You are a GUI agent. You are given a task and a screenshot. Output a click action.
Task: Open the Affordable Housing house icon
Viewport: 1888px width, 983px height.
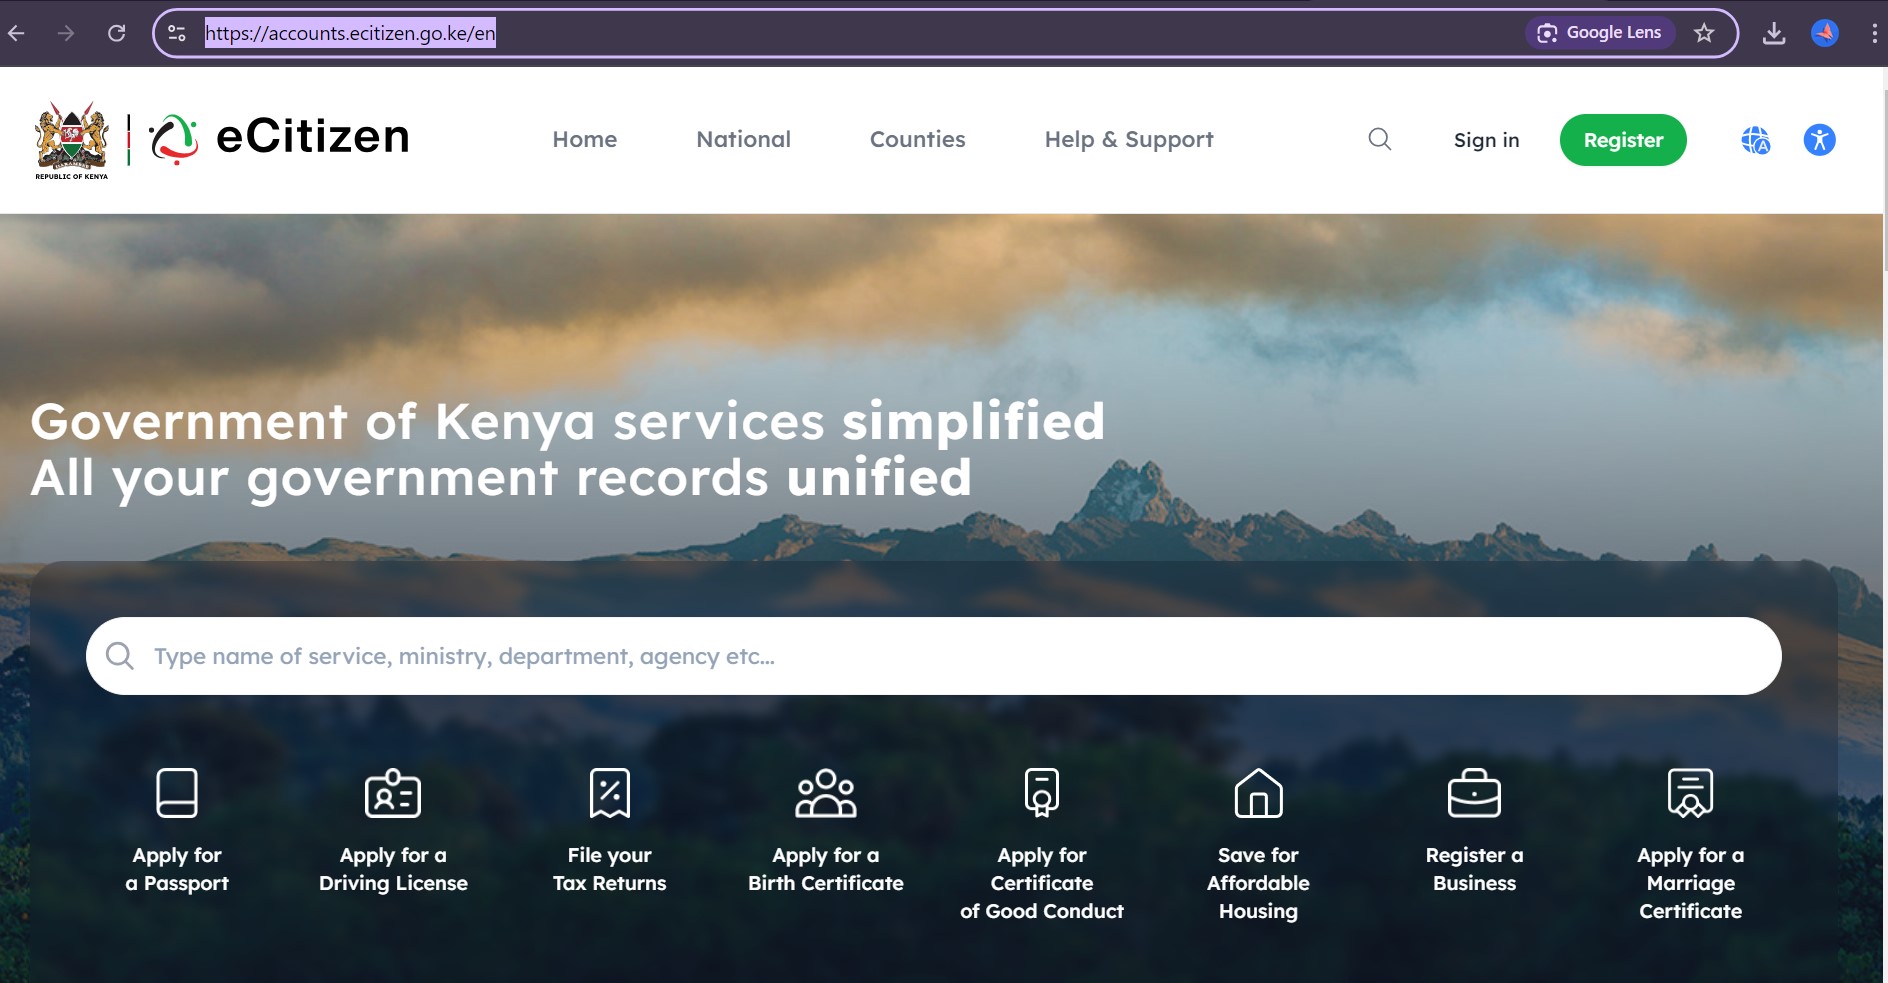(1258, 793)
